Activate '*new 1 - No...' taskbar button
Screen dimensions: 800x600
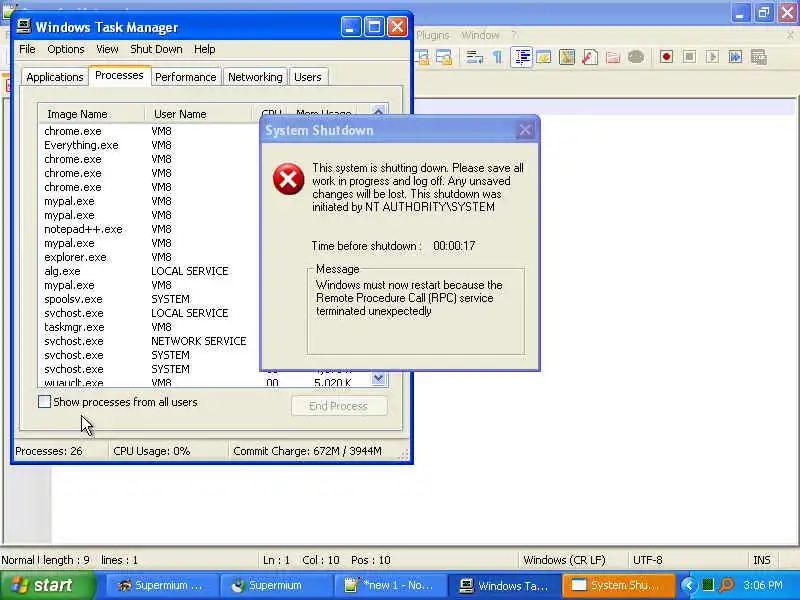[390, 585]
